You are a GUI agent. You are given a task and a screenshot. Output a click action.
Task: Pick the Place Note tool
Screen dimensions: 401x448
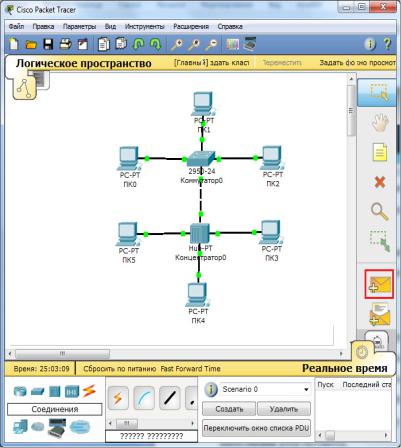tap(380, 152)
